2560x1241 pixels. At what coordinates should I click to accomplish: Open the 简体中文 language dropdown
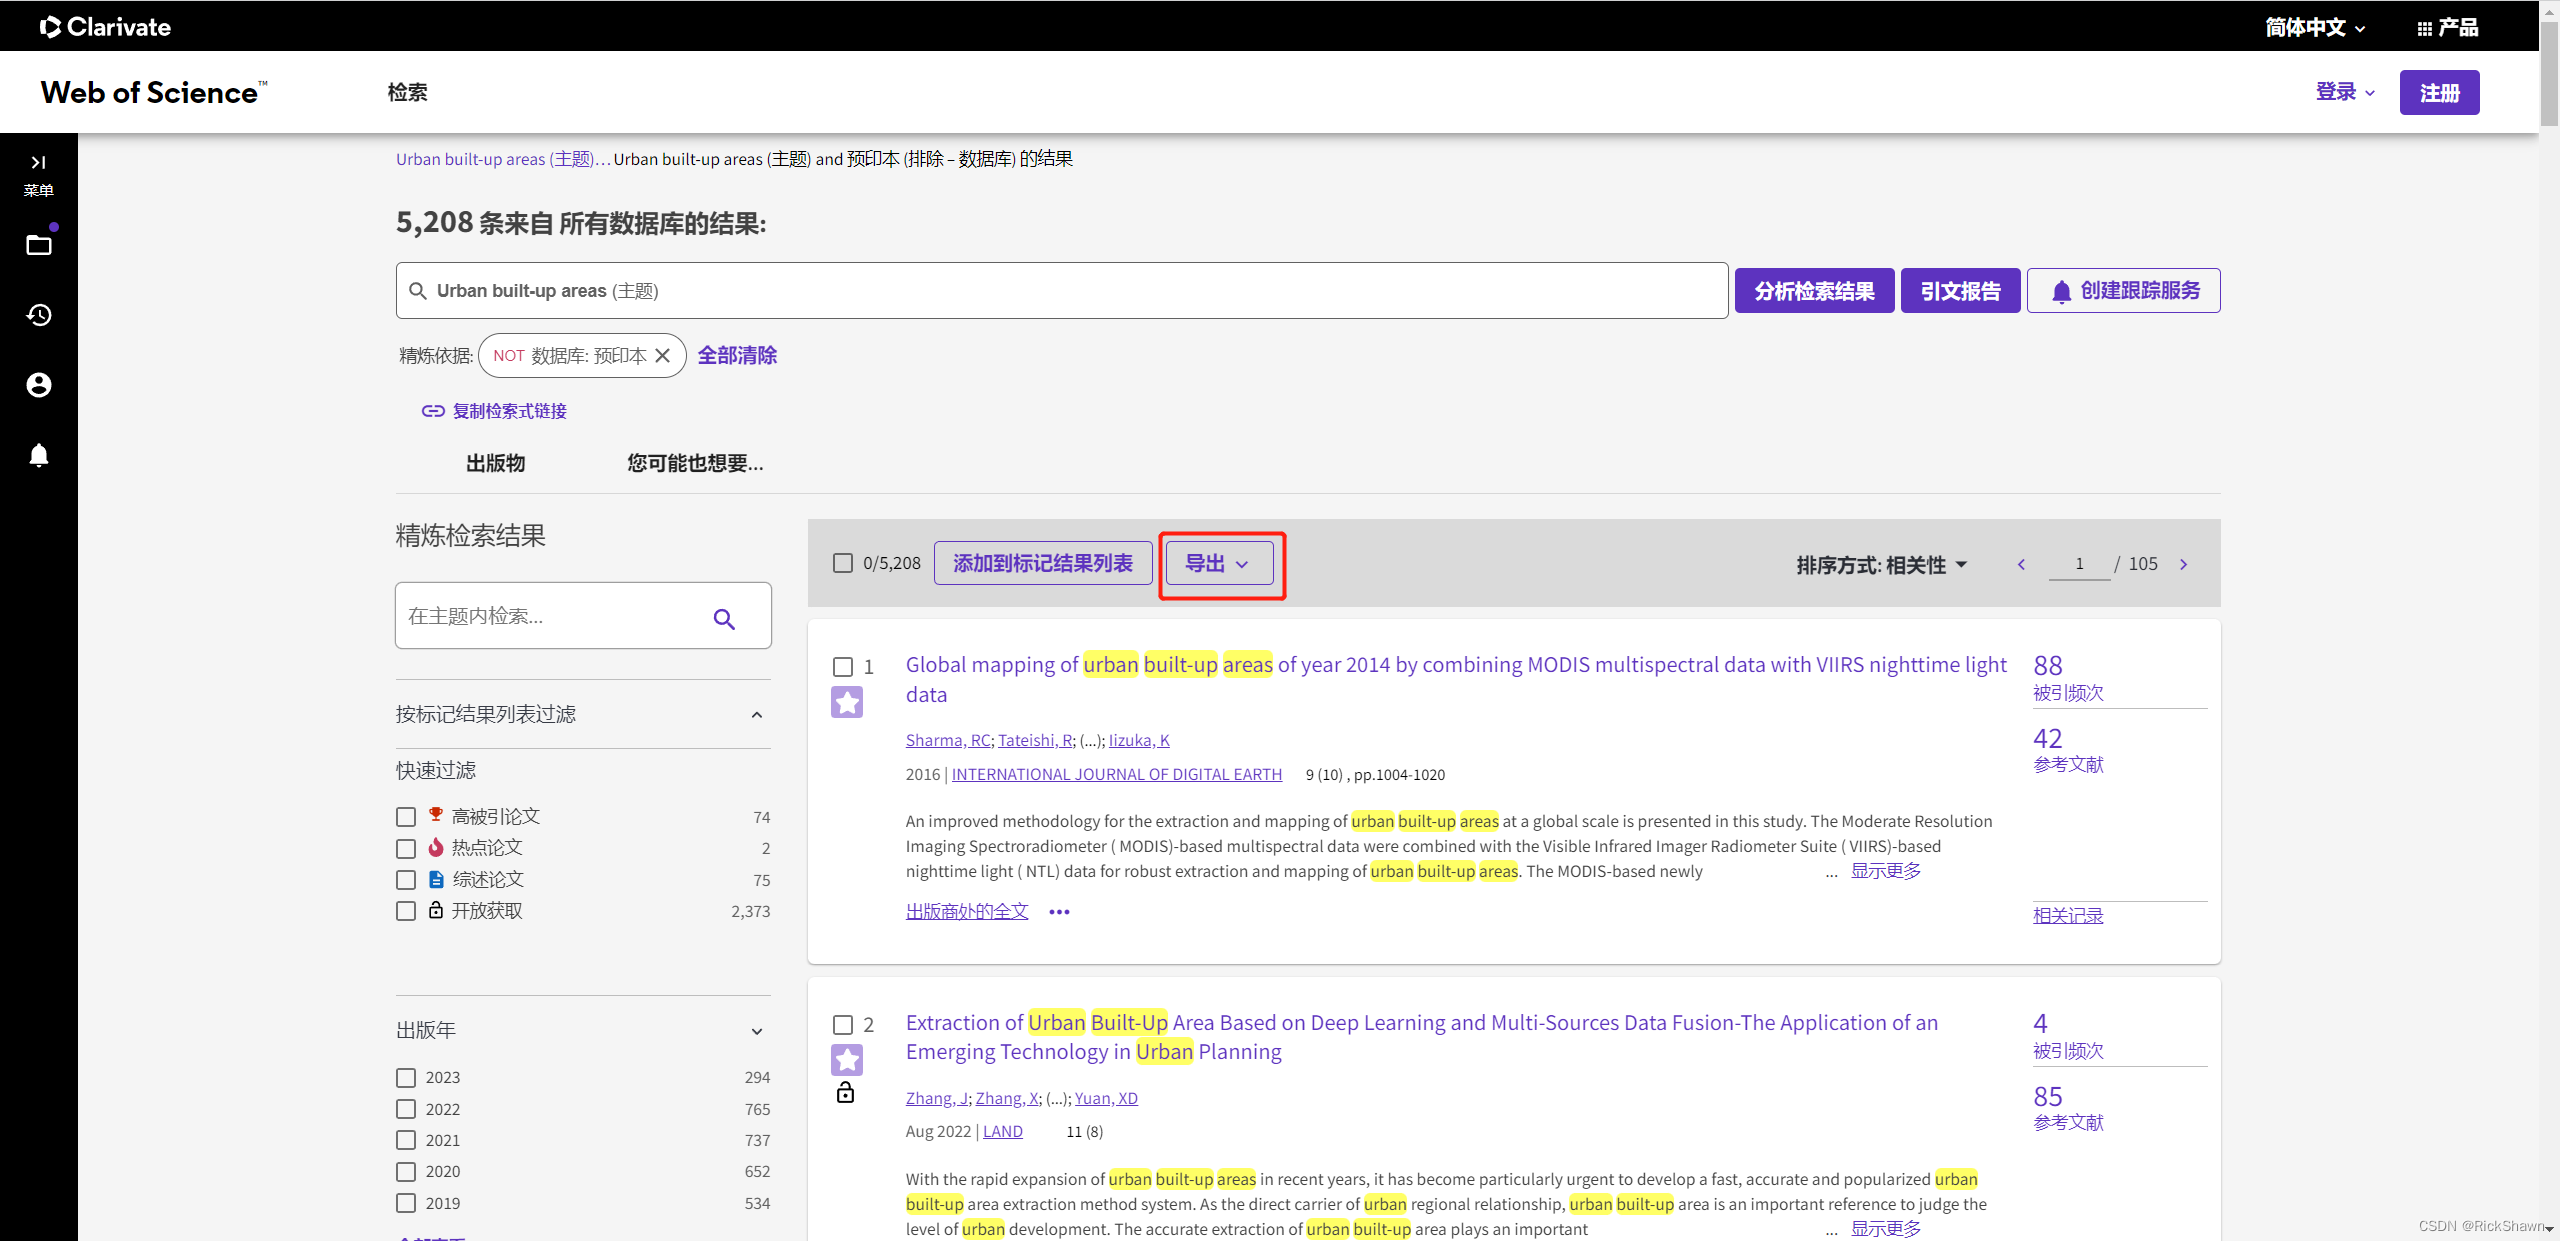(x=2316, y=27)
